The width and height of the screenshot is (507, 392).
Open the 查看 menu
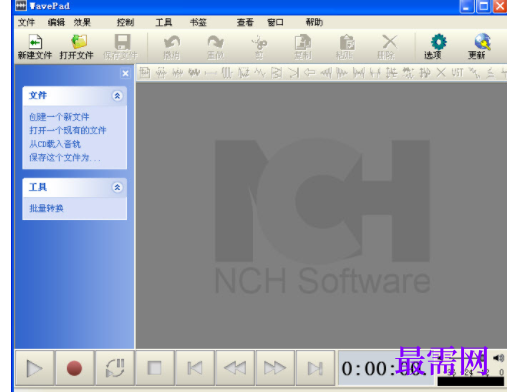pos(245,22)
